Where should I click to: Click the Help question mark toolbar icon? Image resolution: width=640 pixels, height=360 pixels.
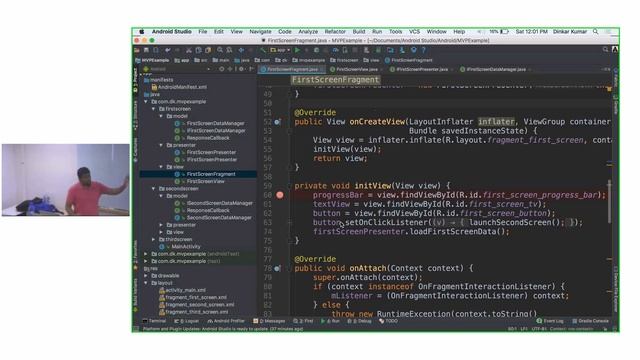[x=423, y=50]
